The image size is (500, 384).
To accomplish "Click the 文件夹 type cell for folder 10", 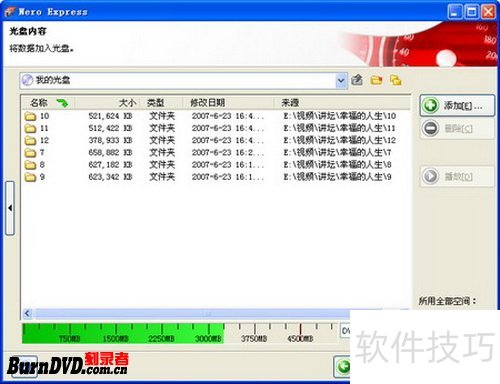I will (x=162, y=116).
